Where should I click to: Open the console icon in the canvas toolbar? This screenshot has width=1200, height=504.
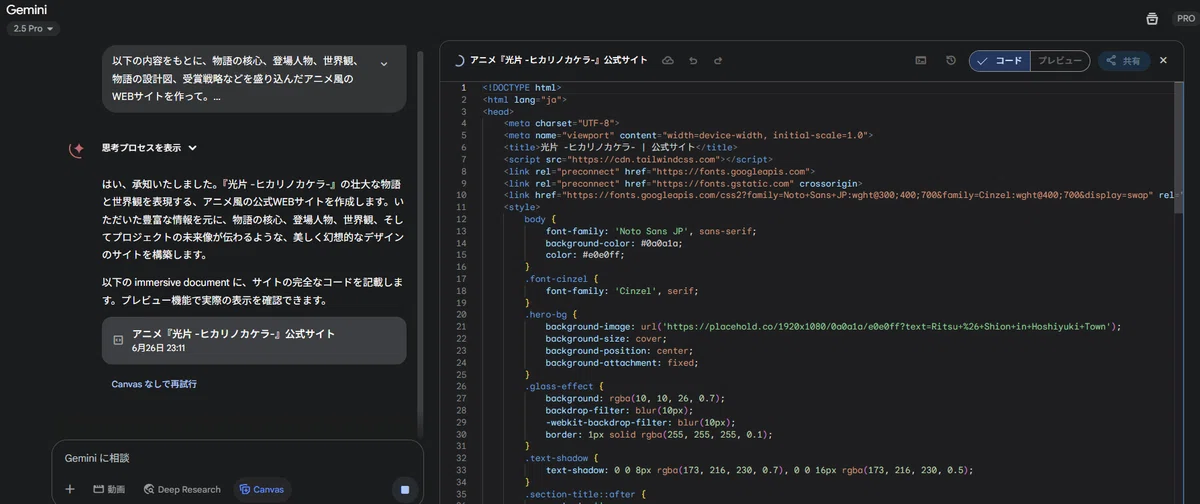point(921,61)
